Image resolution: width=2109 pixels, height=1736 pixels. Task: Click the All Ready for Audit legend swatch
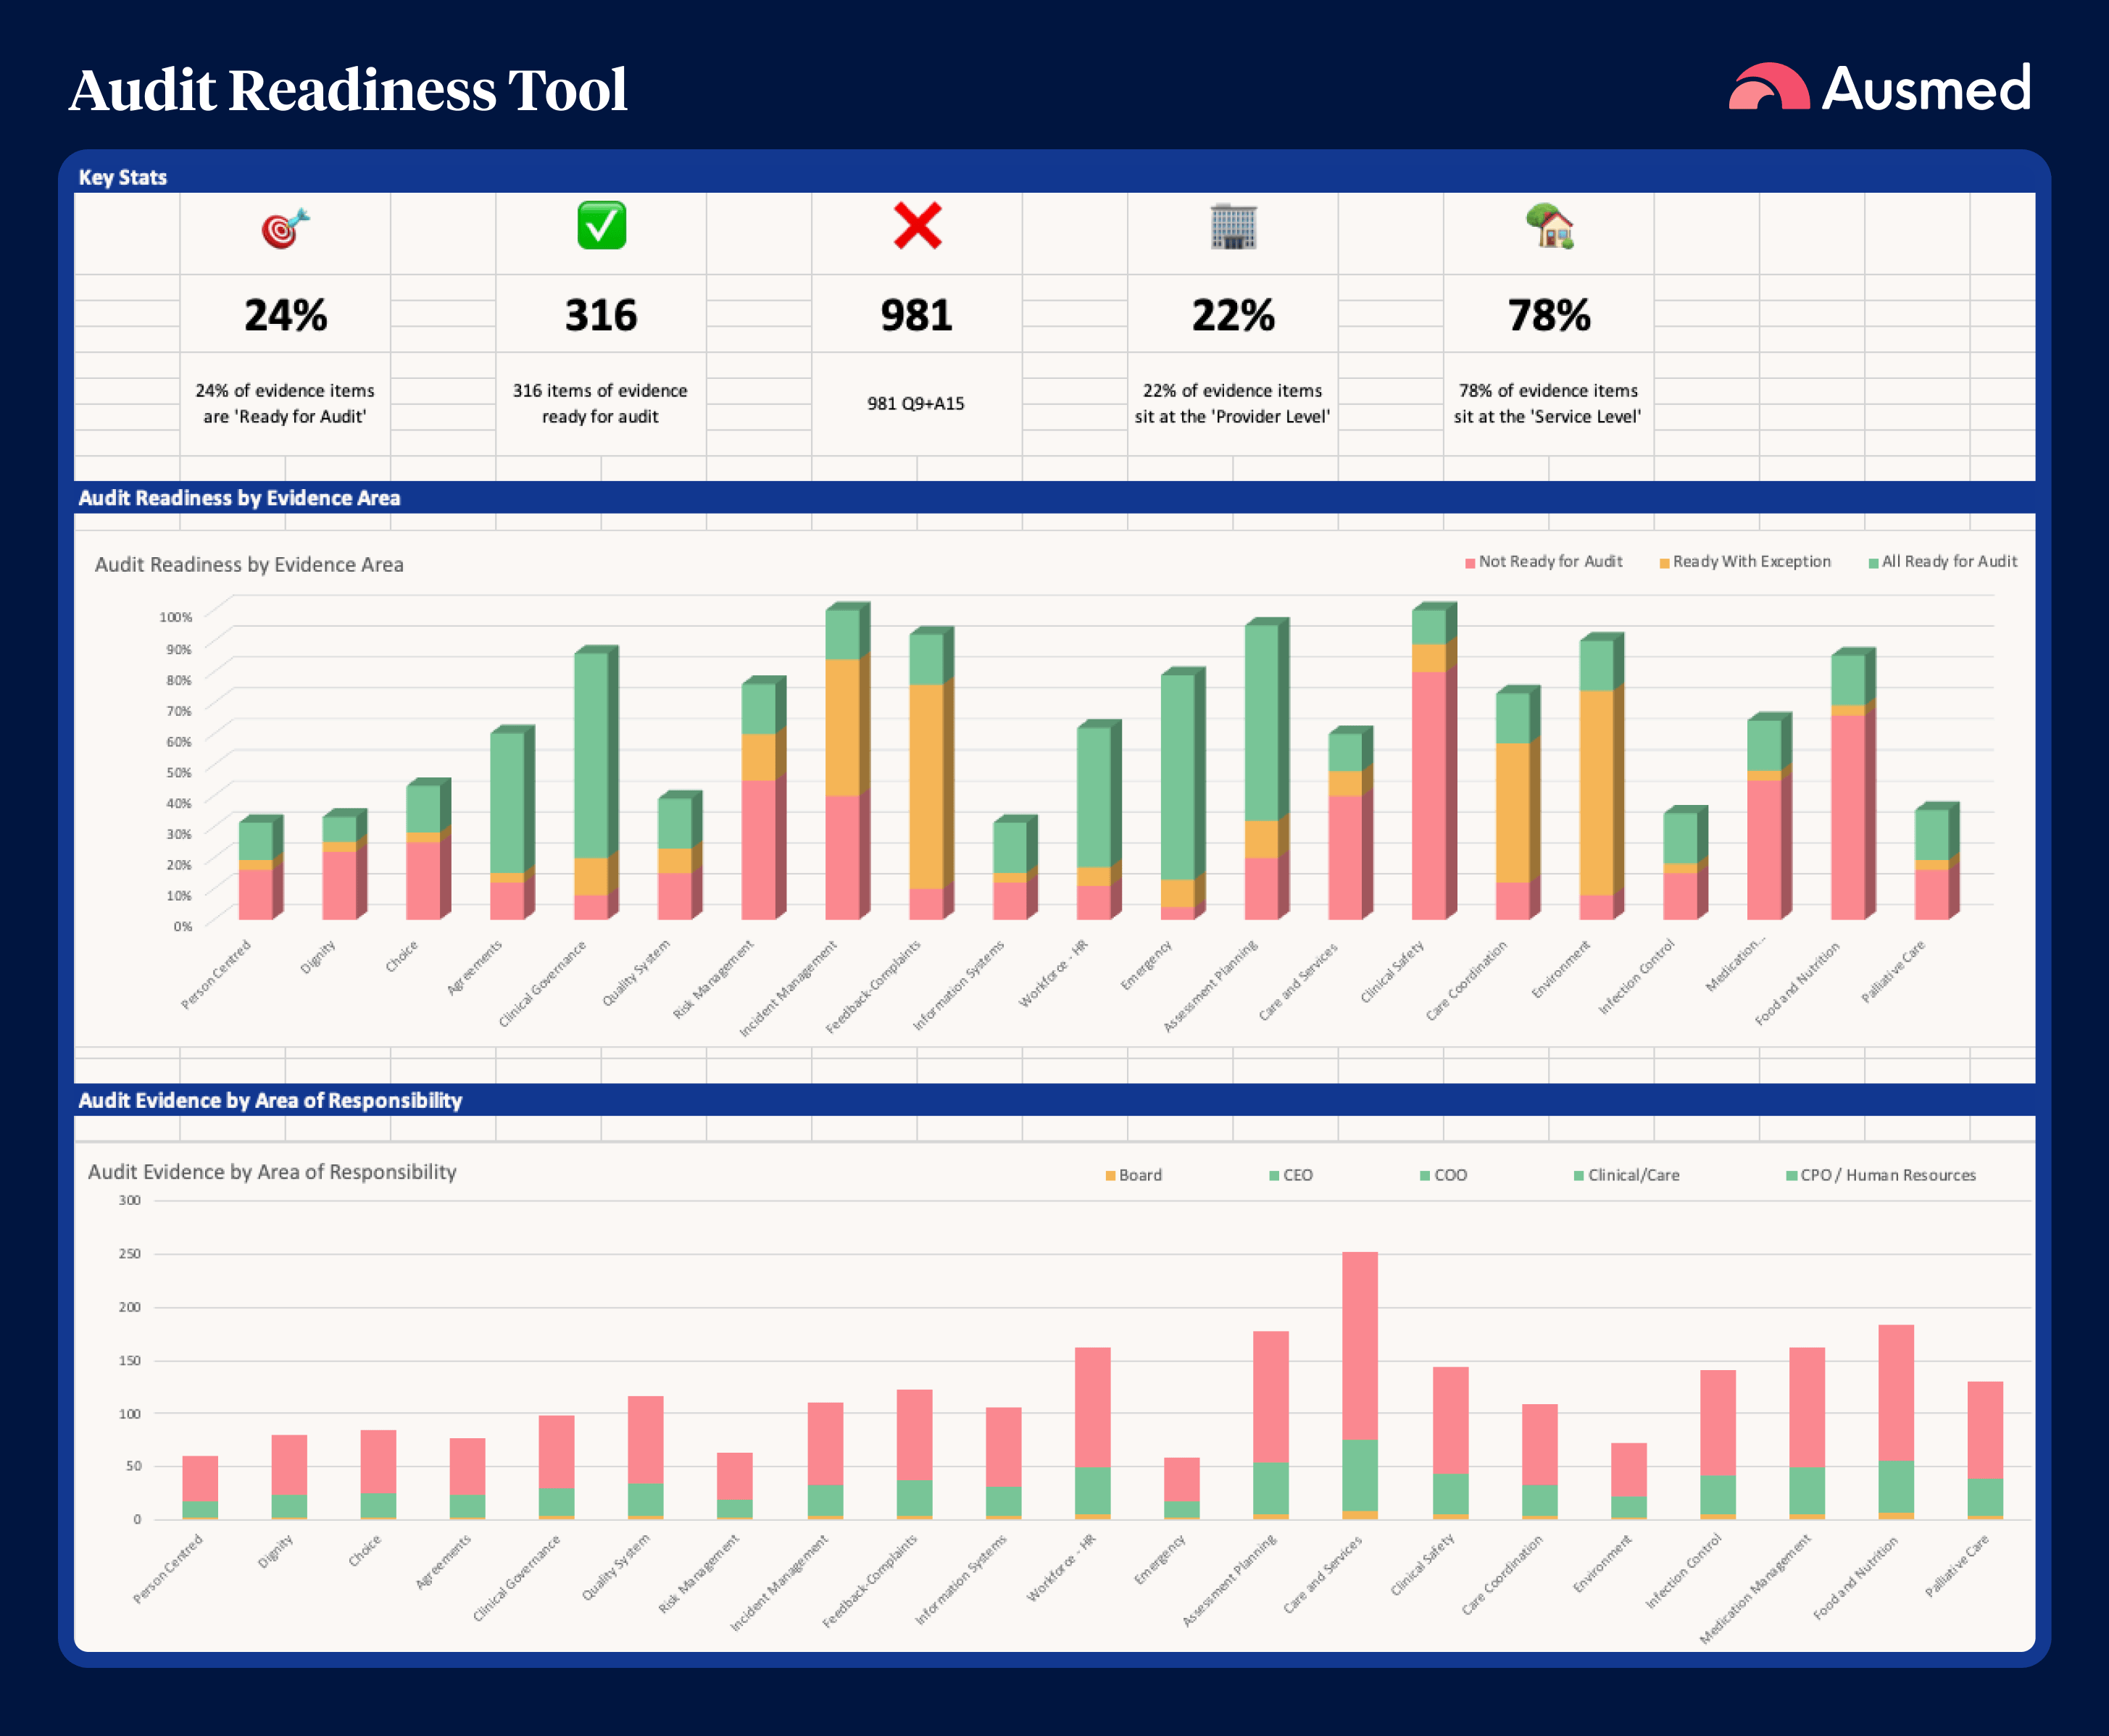(1873, 563)
